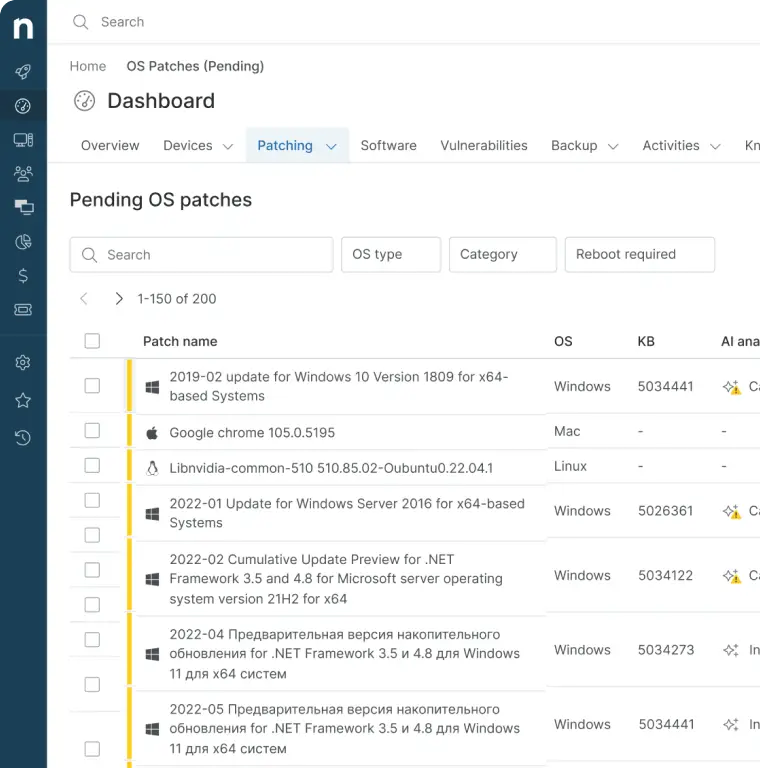Open the dollar finance sidebar icon

click(x=23, y=276)
